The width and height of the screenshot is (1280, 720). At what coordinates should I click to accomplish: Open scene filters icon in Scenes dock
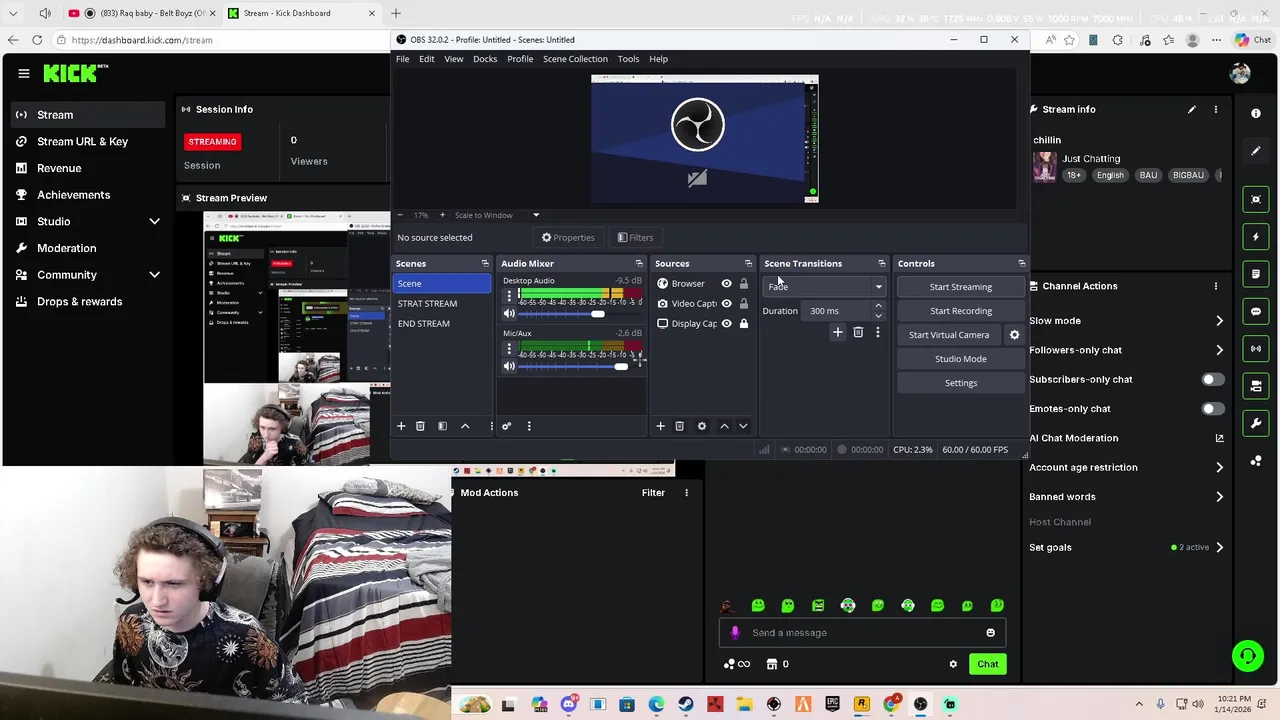click(x=442, y=426)
